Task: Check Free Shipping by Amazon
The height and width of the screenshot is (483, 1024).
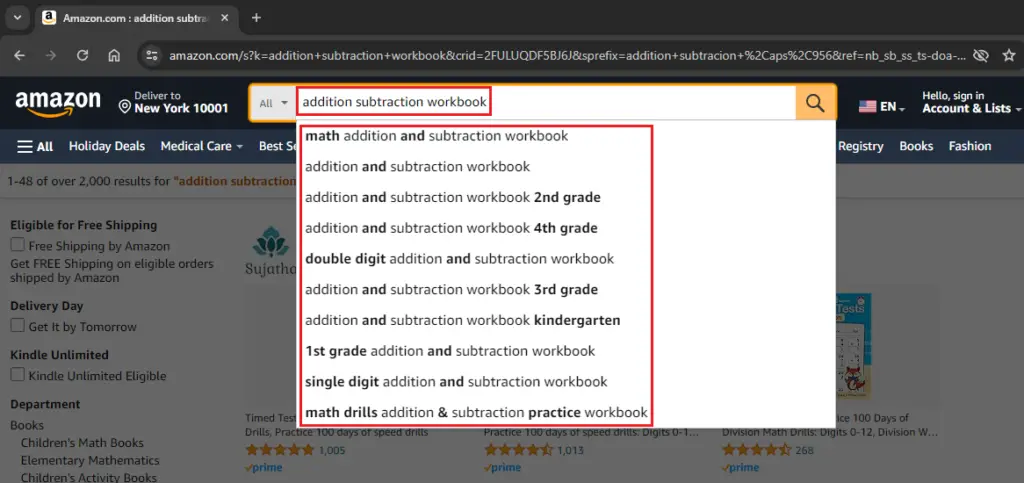Action: coord(18,245)
